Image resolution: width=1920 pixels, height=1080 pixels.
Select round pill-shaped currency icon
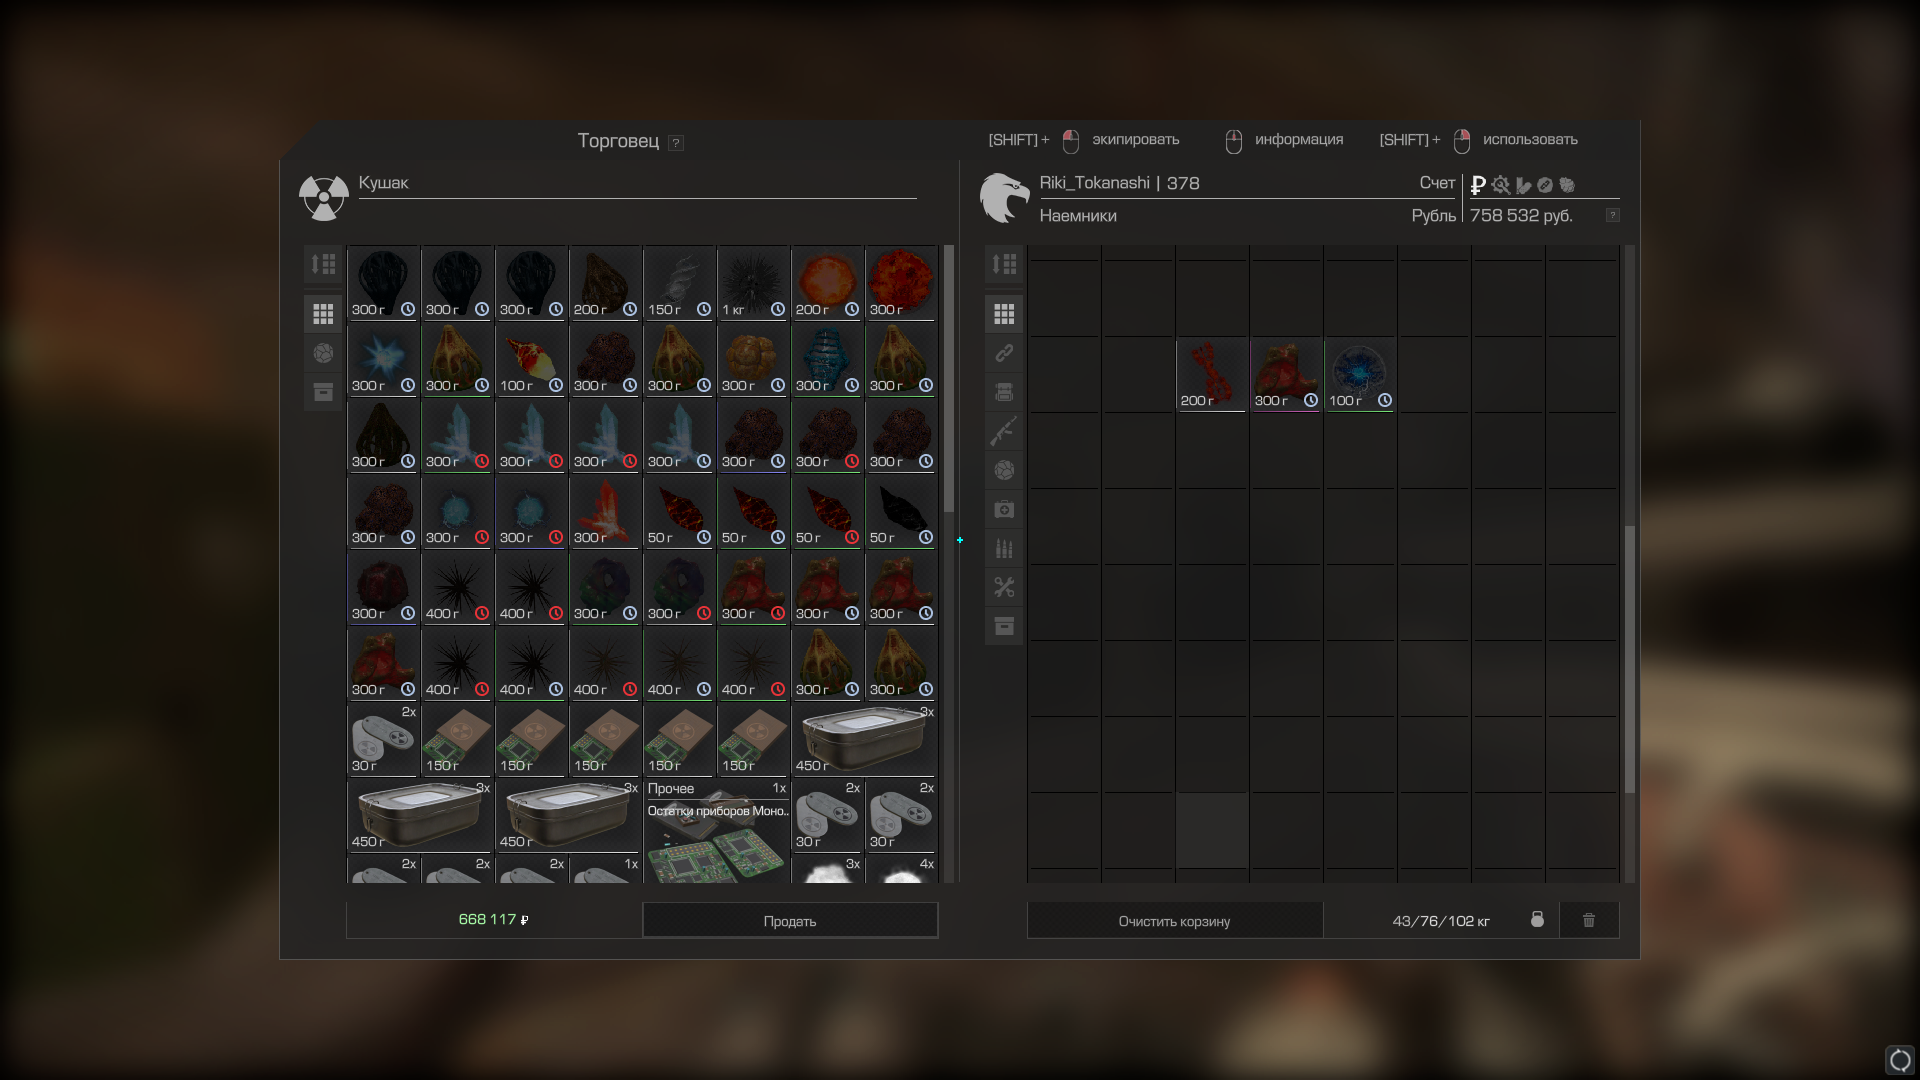point(1545,185)
